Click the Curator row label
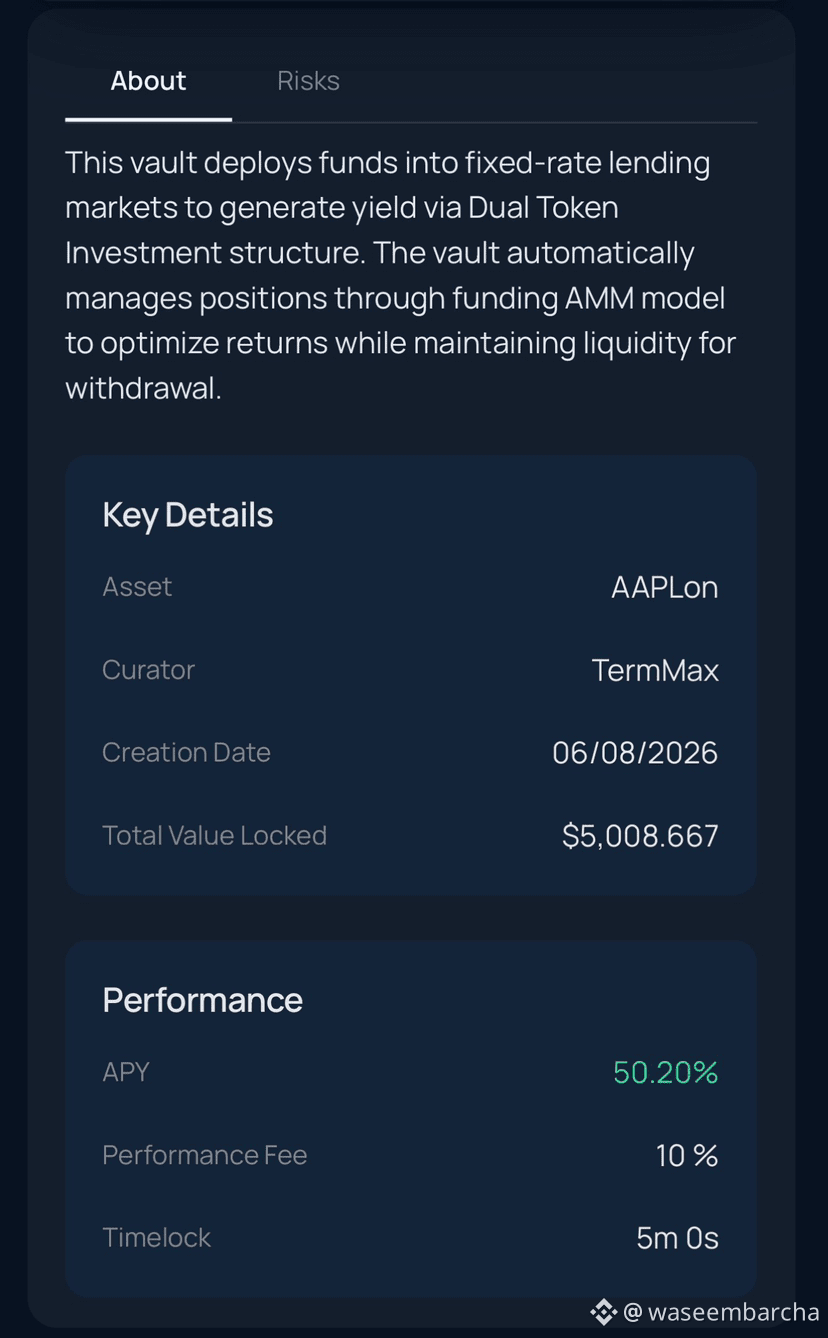The height and width of the screenshot is (1338, 828). click(148, 670)
